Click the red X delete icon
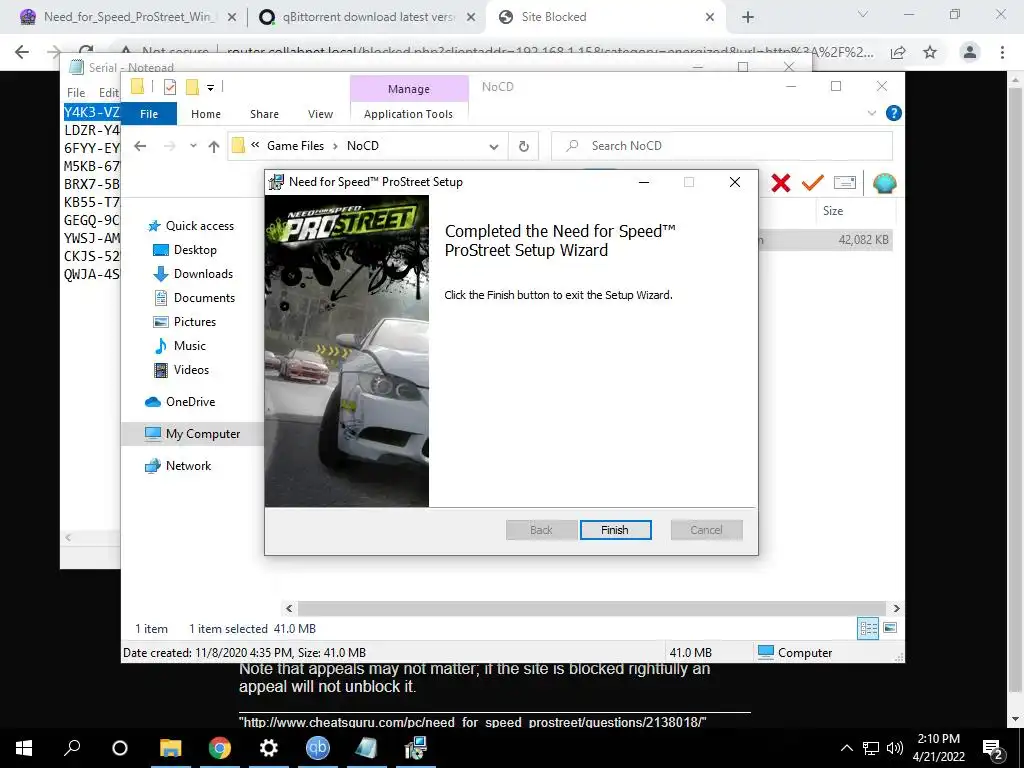Screen dimensions: 1024x768 tap(780, 183)
